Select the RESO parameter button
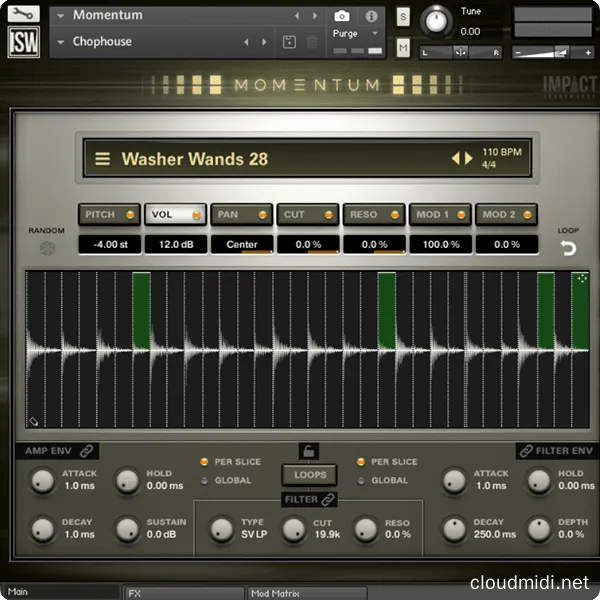600x600 pixels. [x=374, y=214]
